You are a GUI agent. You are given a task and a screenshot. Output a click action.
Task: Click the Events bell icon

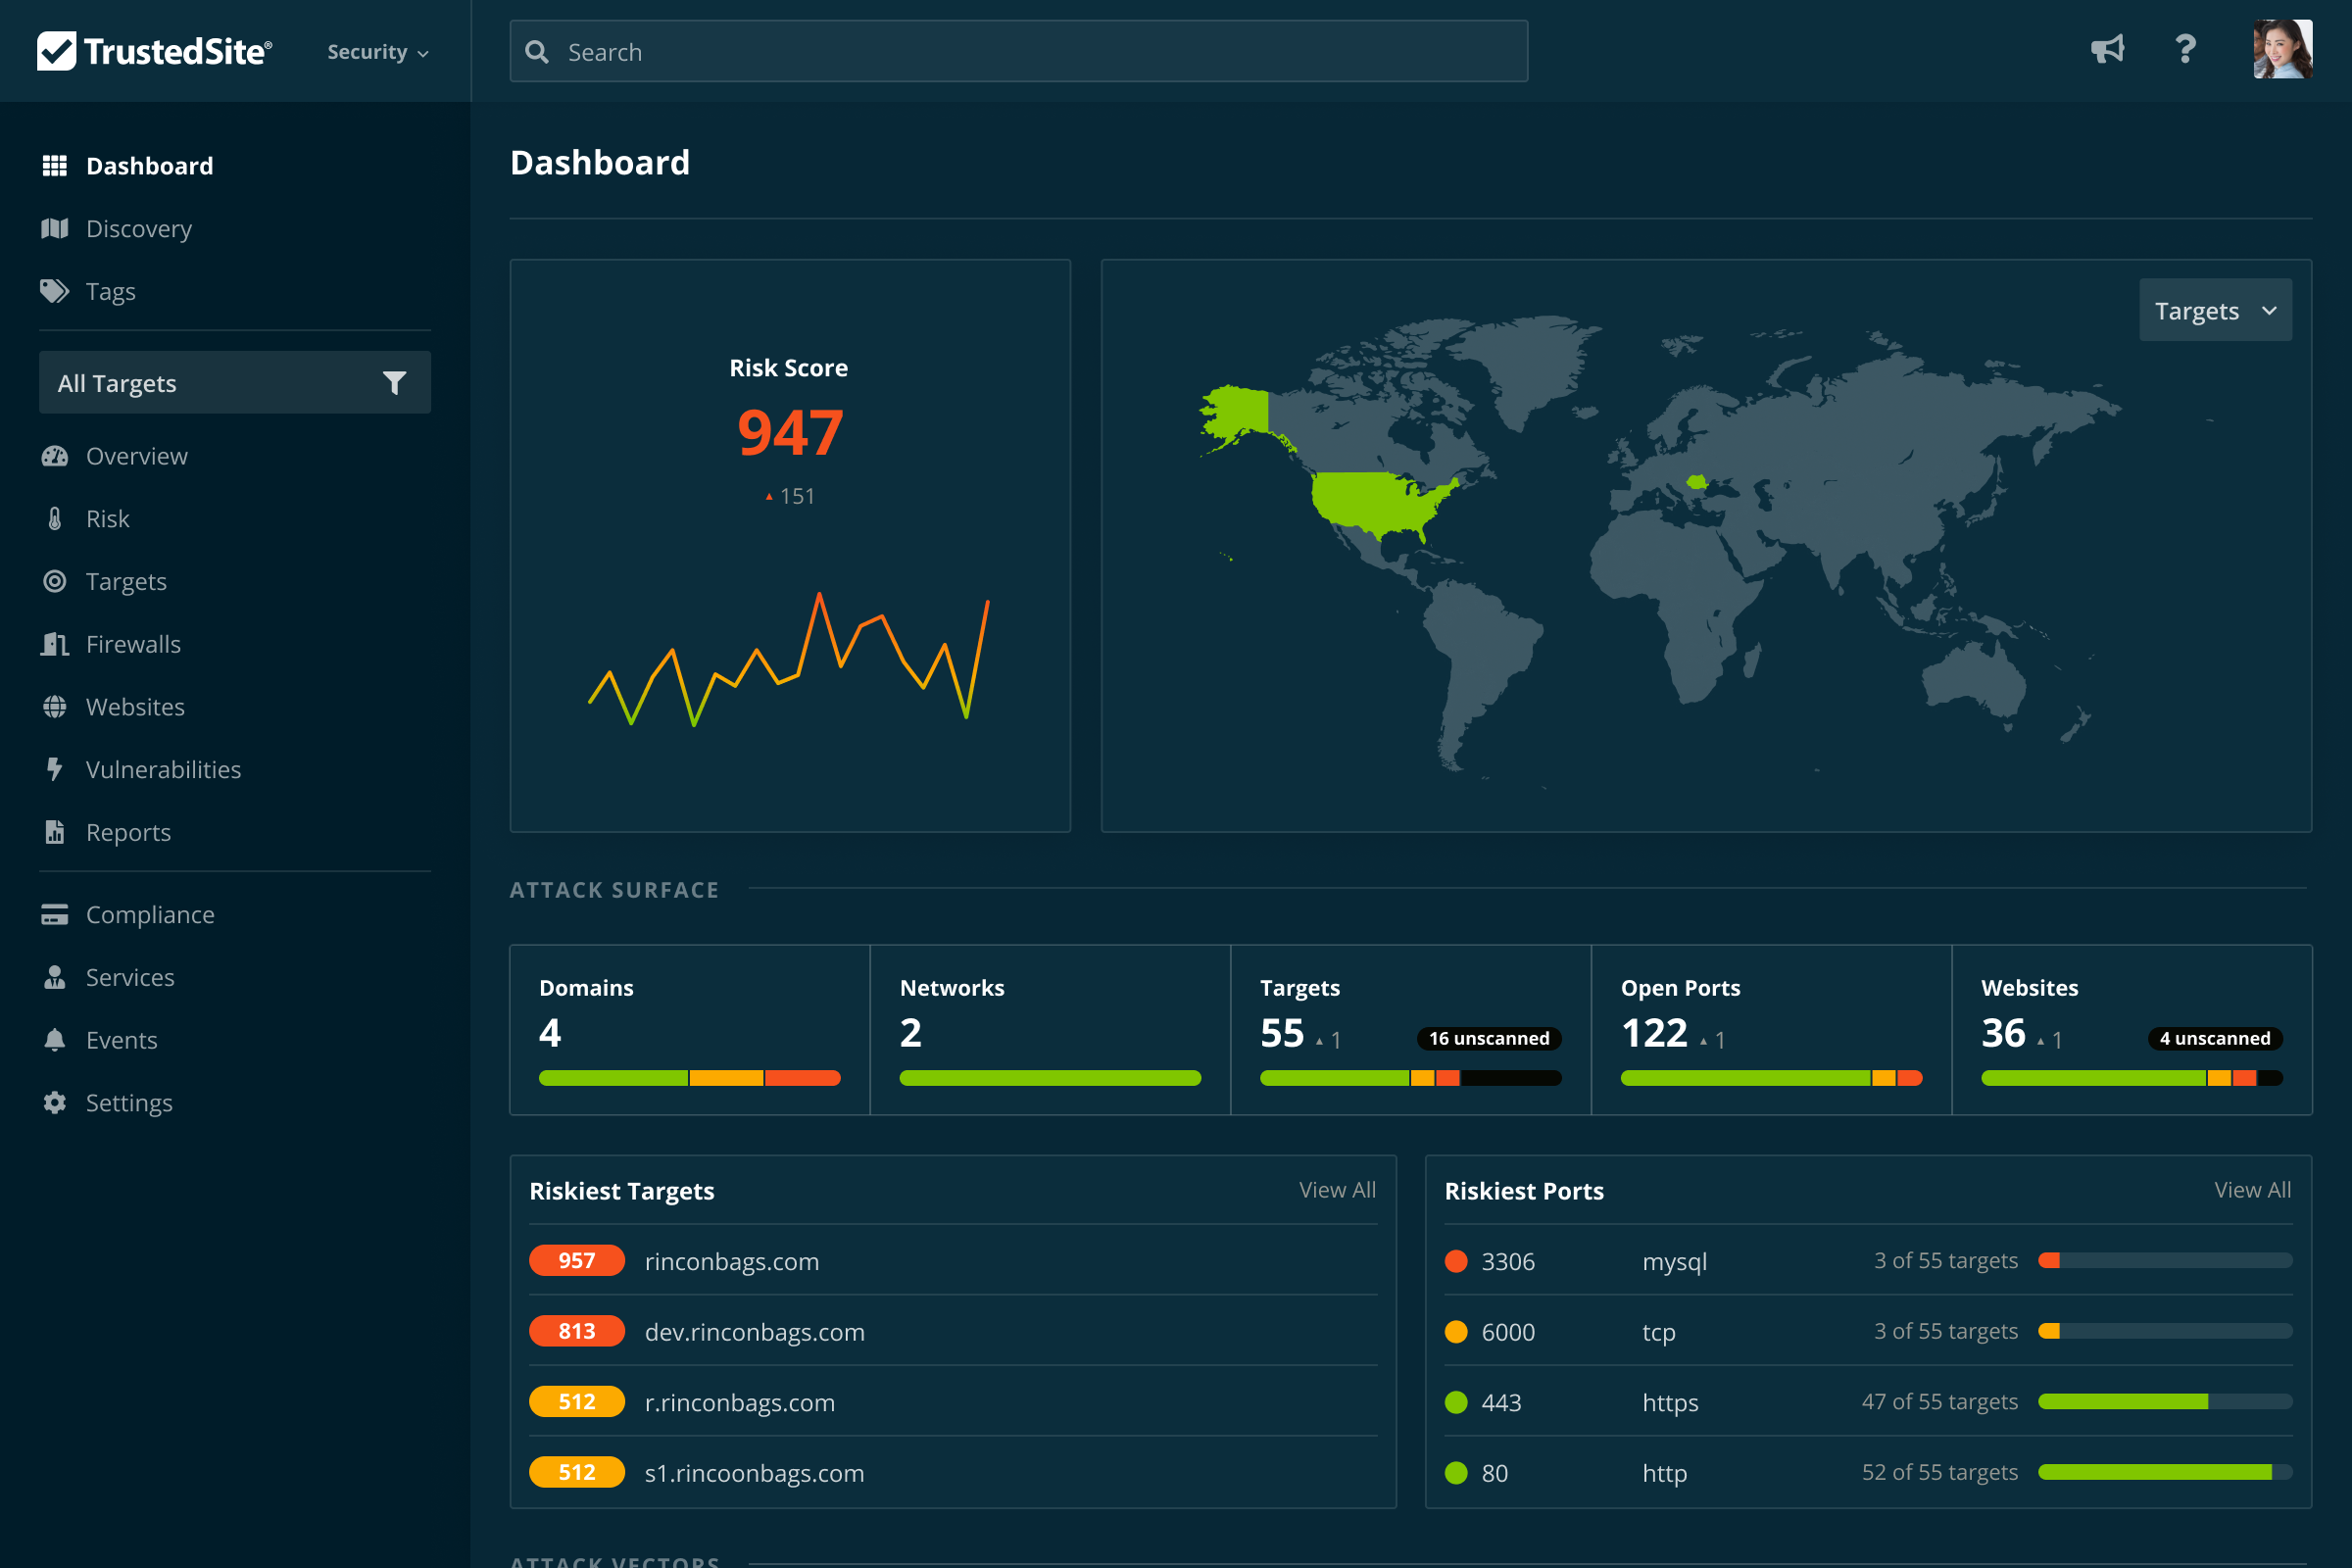click(x=55, y=1040)
